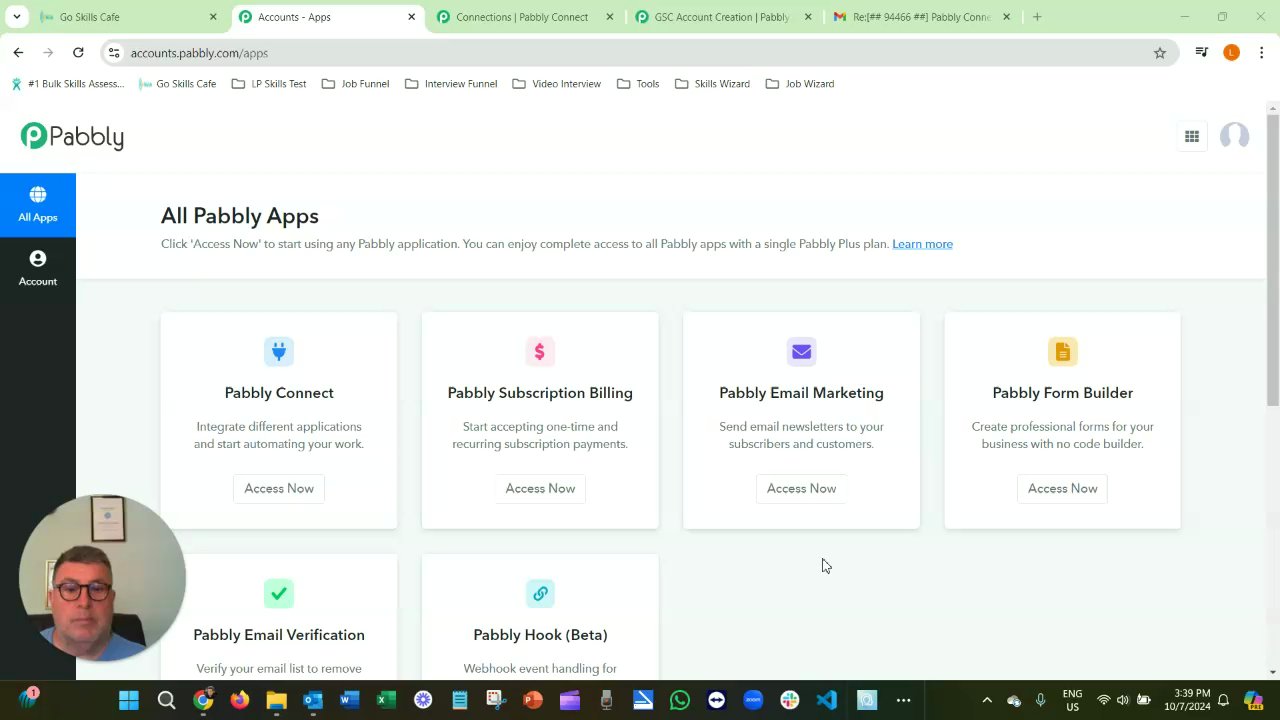Open Firefox from the taskbar
The image size is (1280, 720).
pyautogui.click(x=239, y=701)
